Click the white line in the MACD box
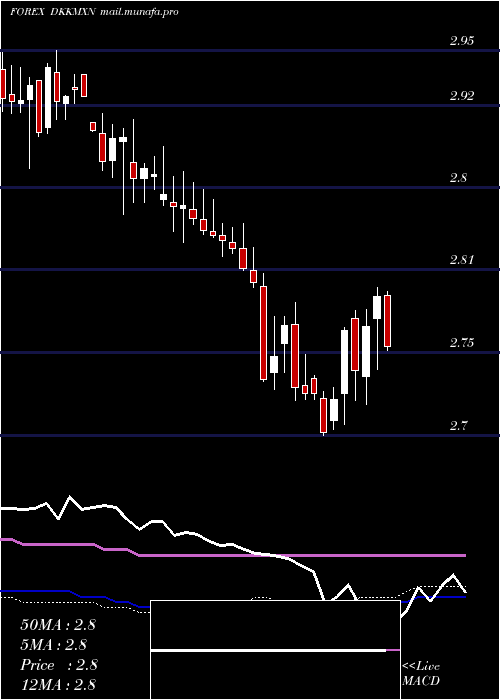Viewport: 500px width, 700px height. [x=268, y=651]
